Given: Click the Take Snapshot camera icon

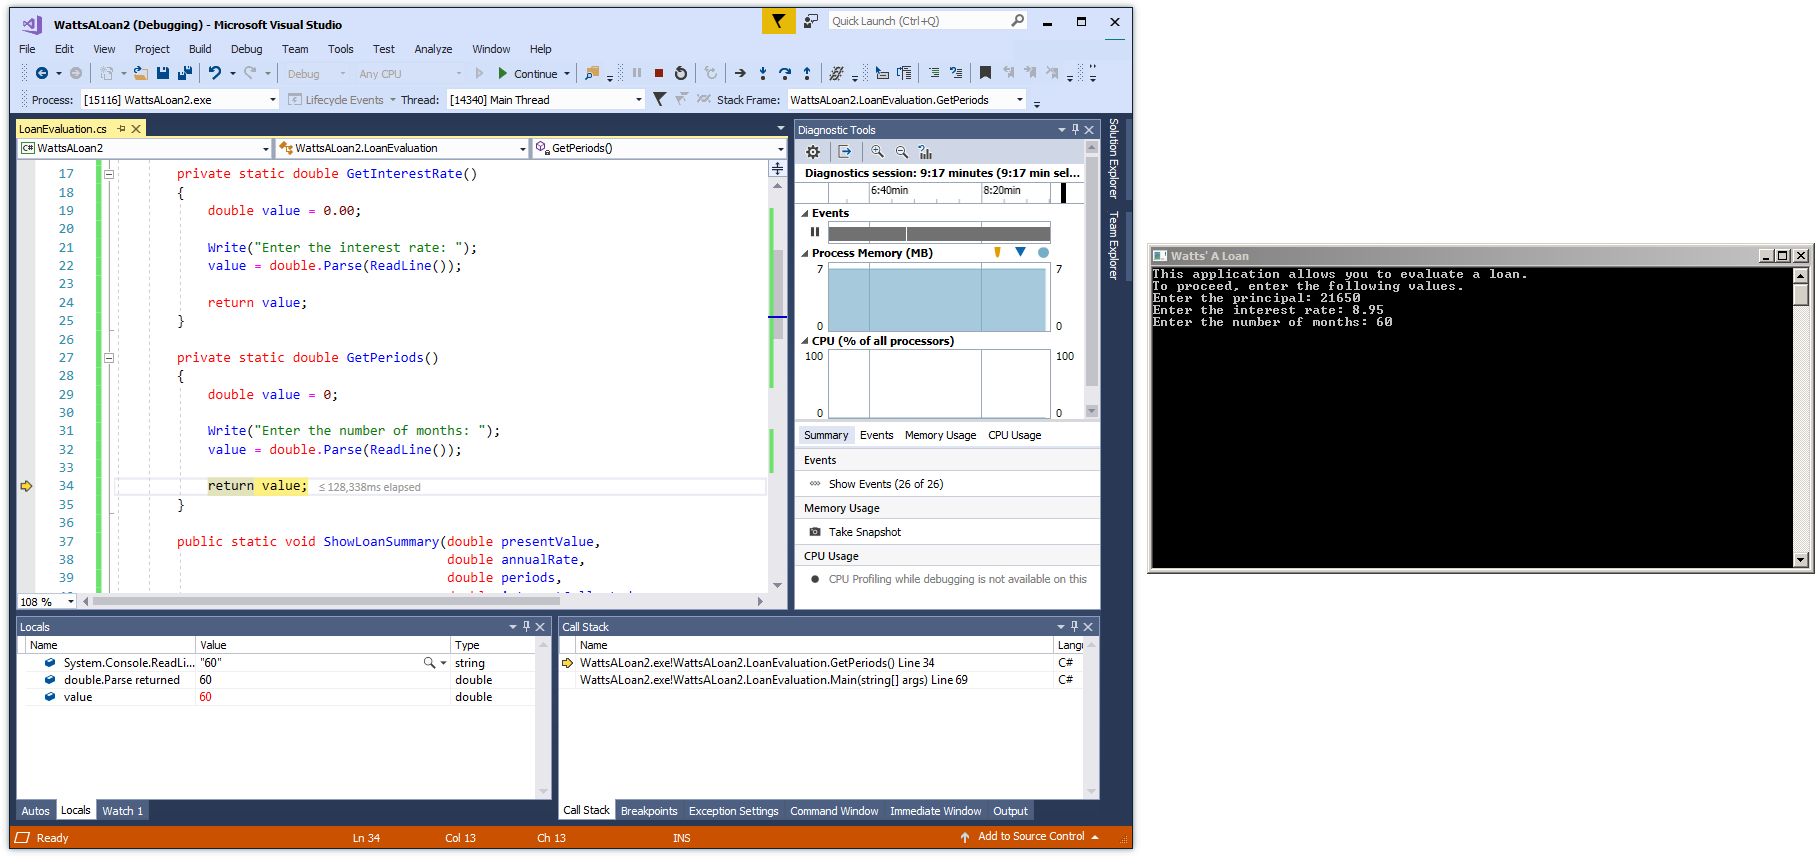Looking at the screenshot, I should [815, 532].
